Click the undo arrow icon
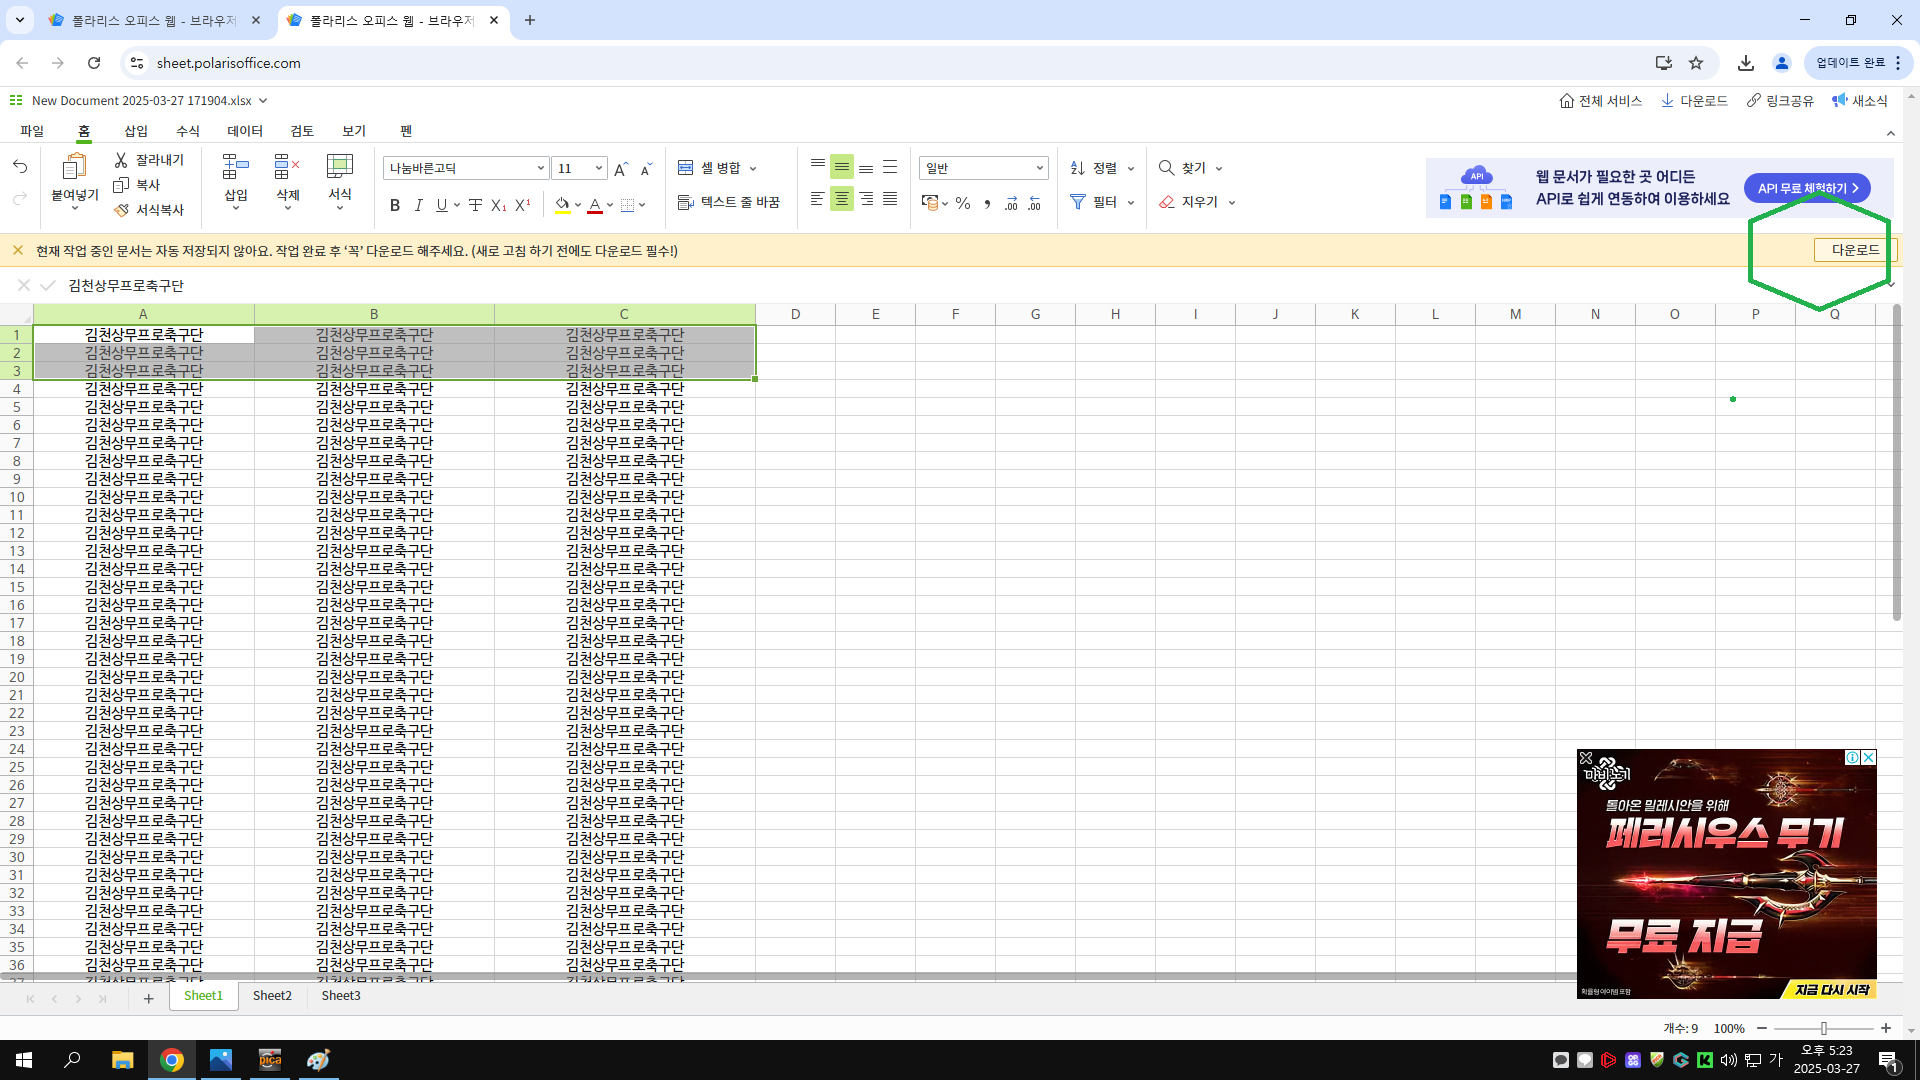 20,166
